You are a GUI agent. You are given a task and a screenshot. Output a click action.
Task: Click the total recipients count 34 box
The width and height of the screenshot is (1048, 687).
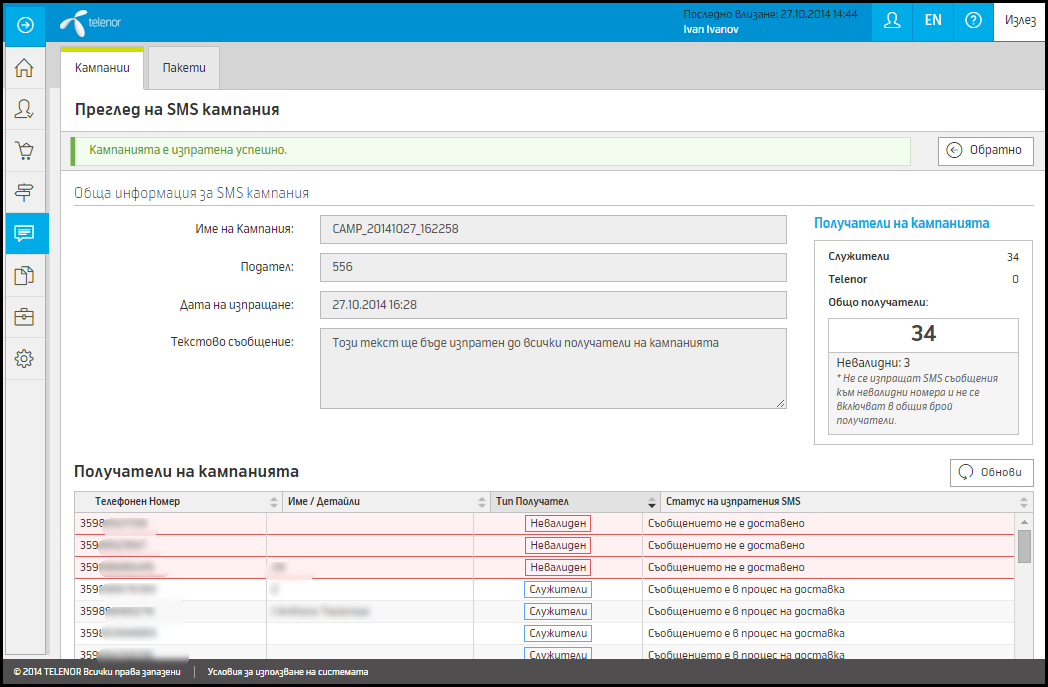pos(923,335)
